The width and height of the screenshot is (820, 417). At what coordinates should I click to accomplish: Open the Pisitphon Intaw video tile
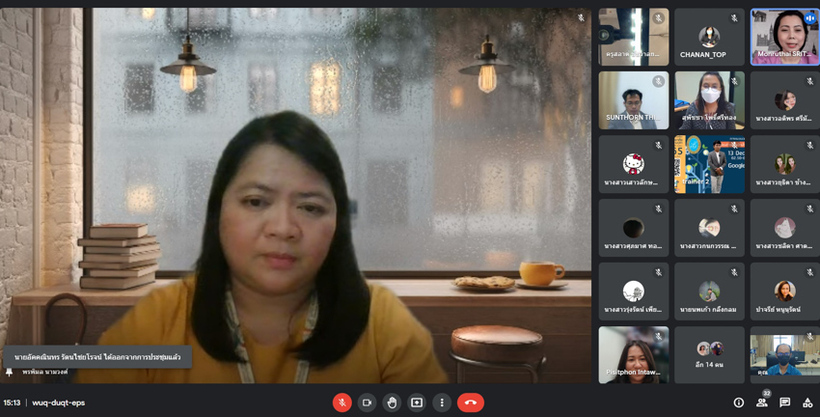(x=633, y=355)
